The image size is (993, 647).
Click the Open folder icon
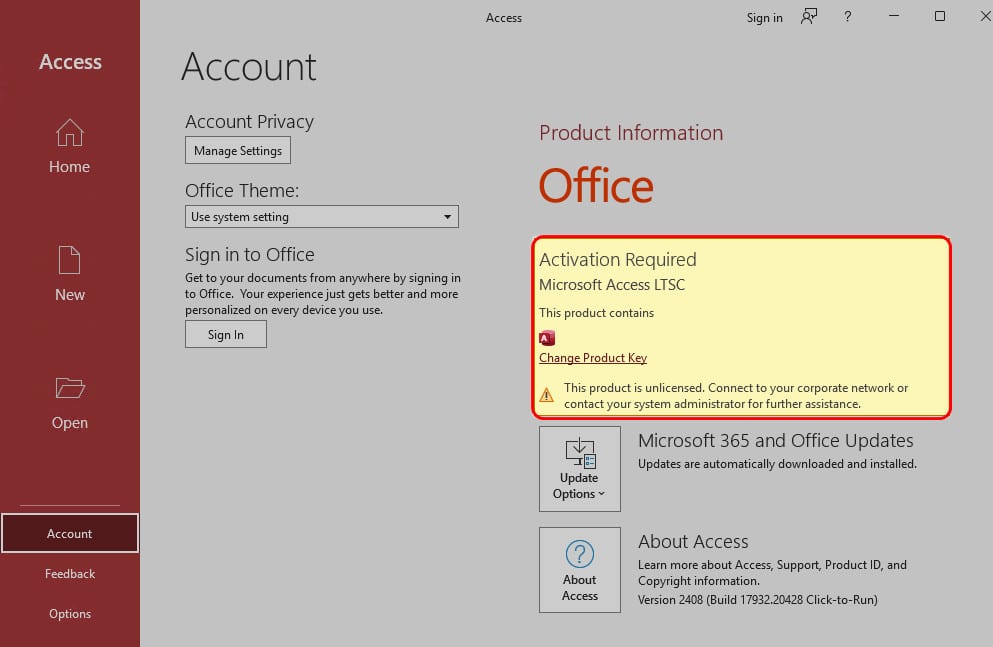[x=70, y=387]
